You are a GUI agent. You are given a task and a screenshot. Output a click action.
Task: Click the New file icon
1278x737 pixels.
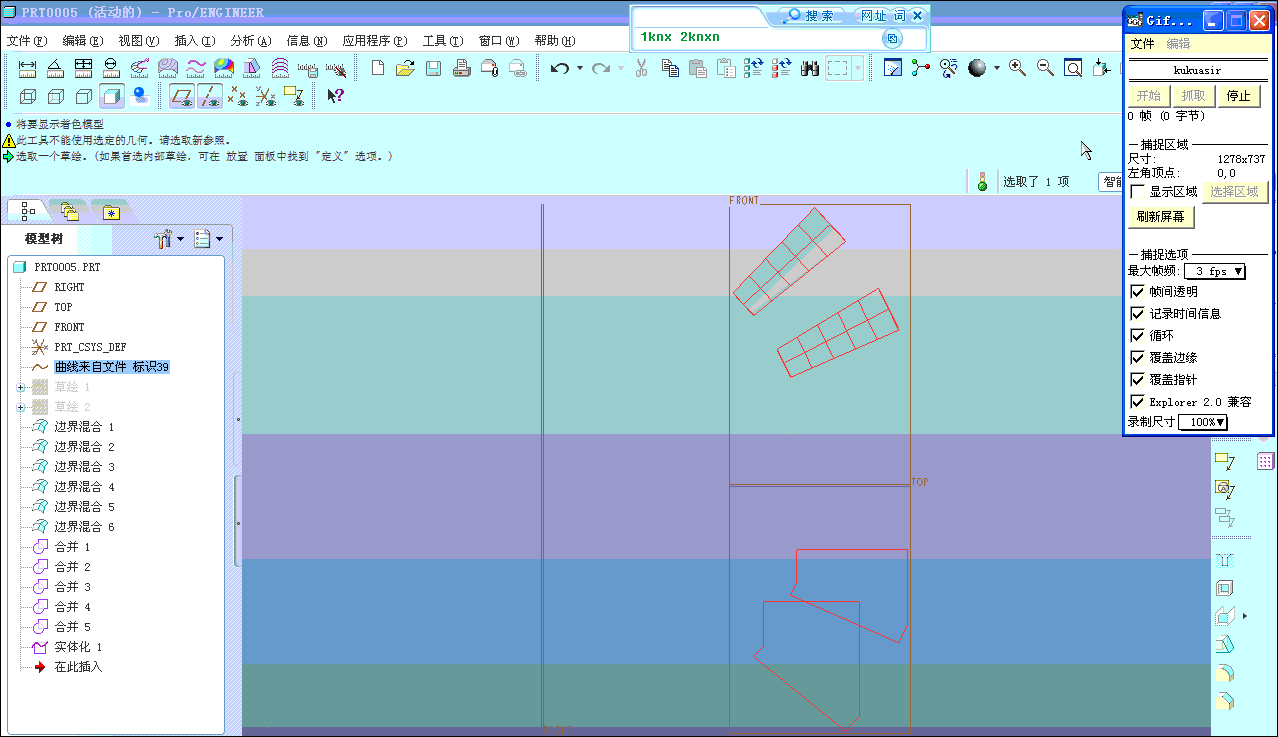coord(377,68)
